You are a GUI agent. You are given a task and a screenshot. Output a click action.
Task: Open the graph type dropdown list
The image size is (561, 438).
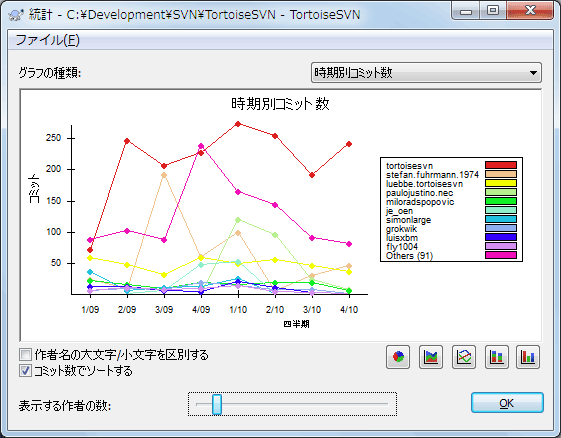pyautogui.click(x=426, y=73)
